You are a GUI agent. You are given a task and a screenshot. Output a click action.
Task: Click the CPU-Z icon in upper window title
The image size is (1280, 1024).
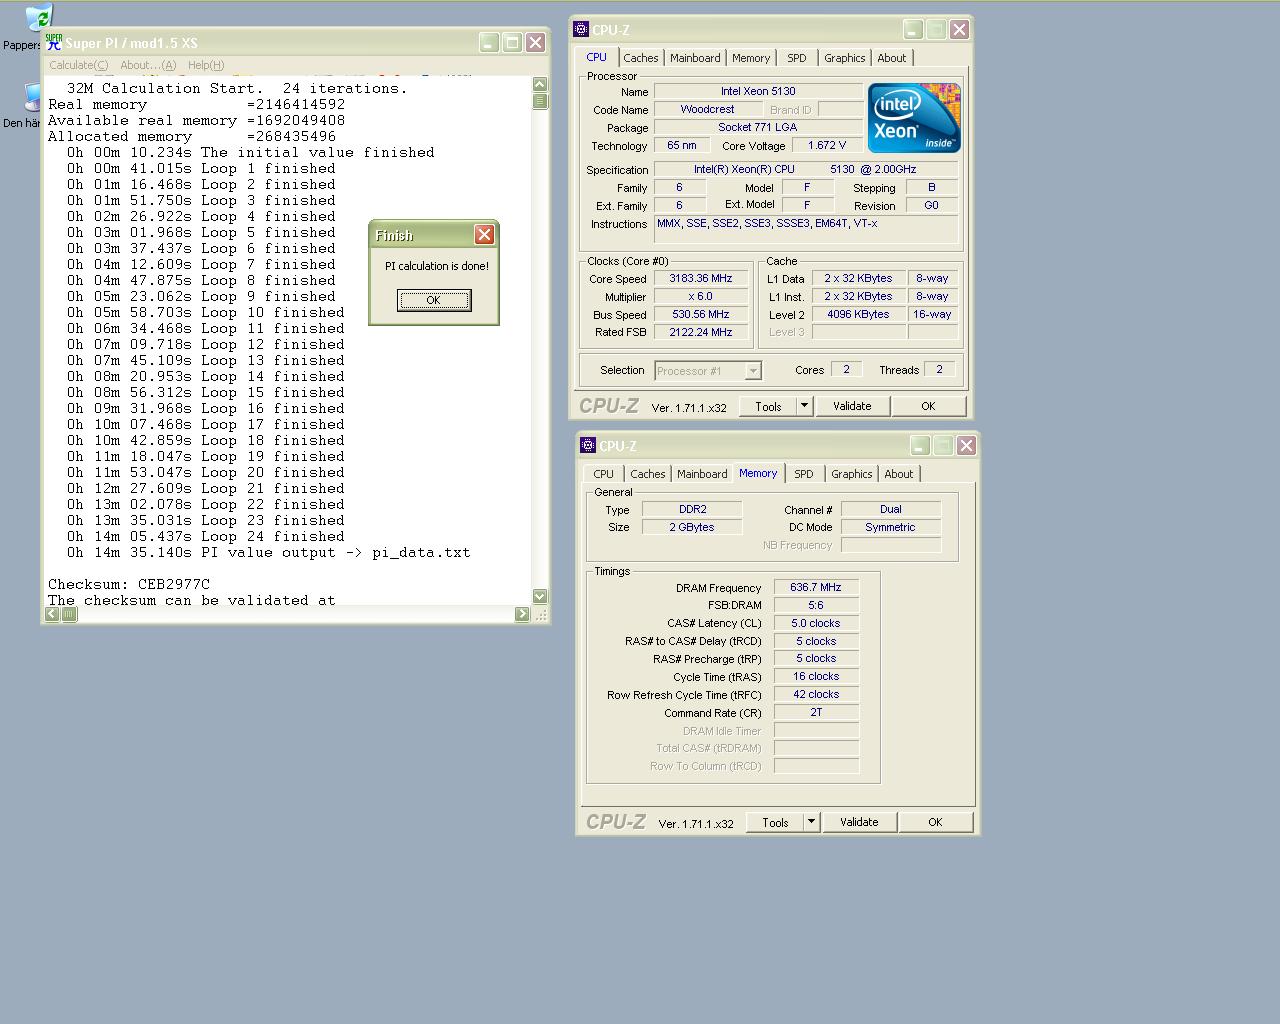[x=581, y=30]
